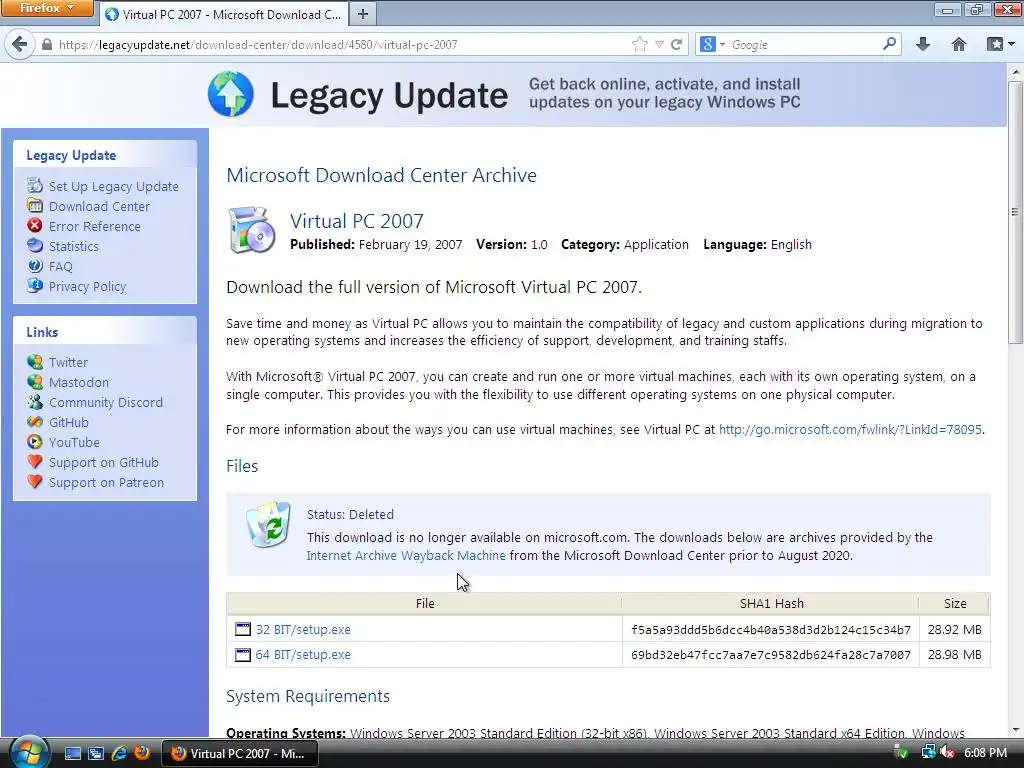Download 32 BIT/setup.exe file
The image size is (1024, 768).
point(303,630)
